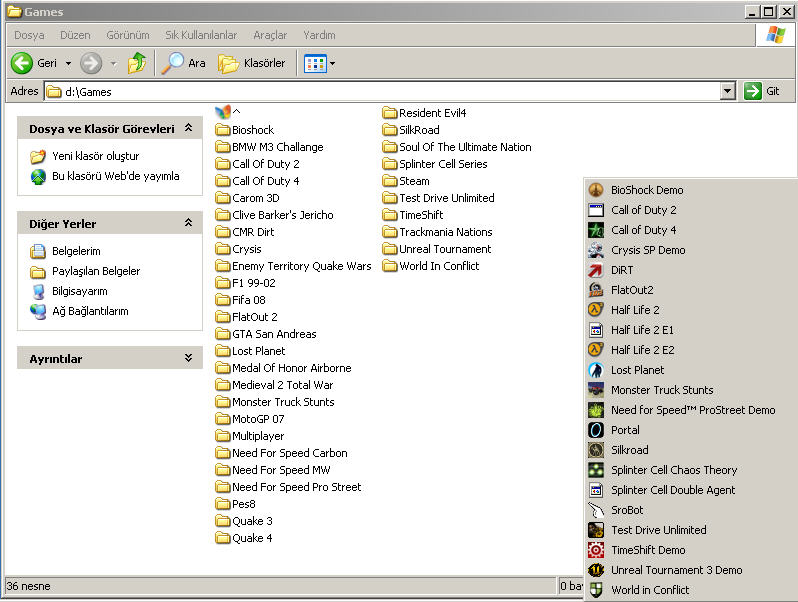The image size is (798, 602).
Task: Open the Sık Kullanılanlar menu
Action: point(201,35)
